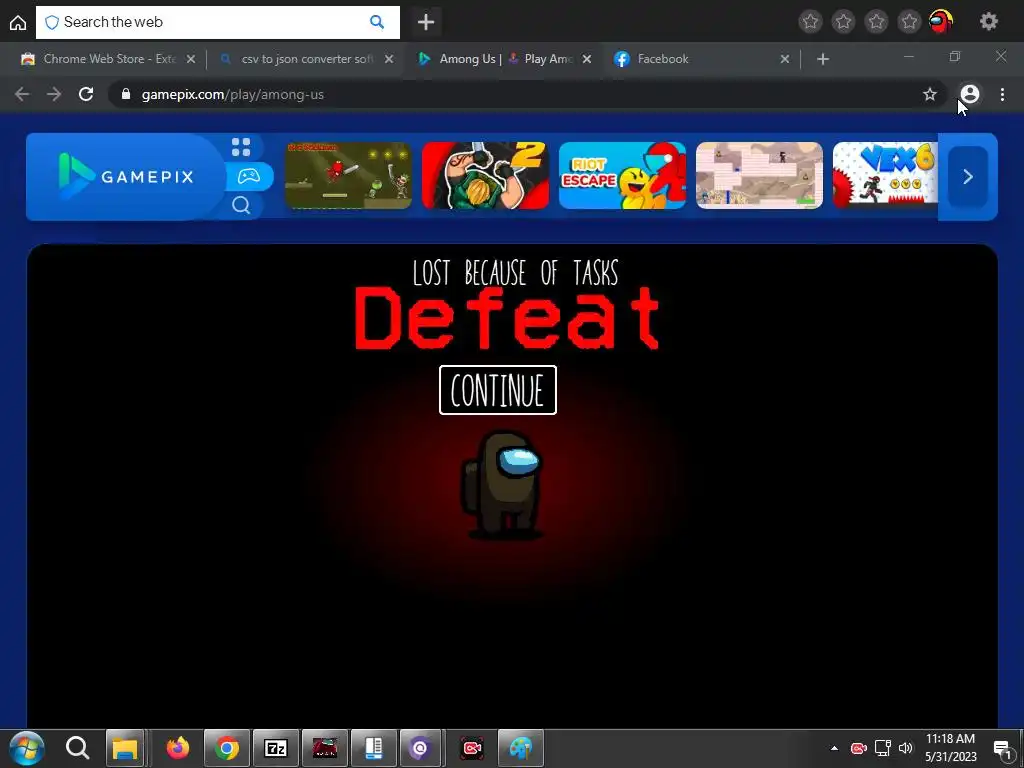Image resolution: width=1024 pixels, height=768 pixels.
Task: Open the Paint palette app in taskbar
Action: pos(520,748)
